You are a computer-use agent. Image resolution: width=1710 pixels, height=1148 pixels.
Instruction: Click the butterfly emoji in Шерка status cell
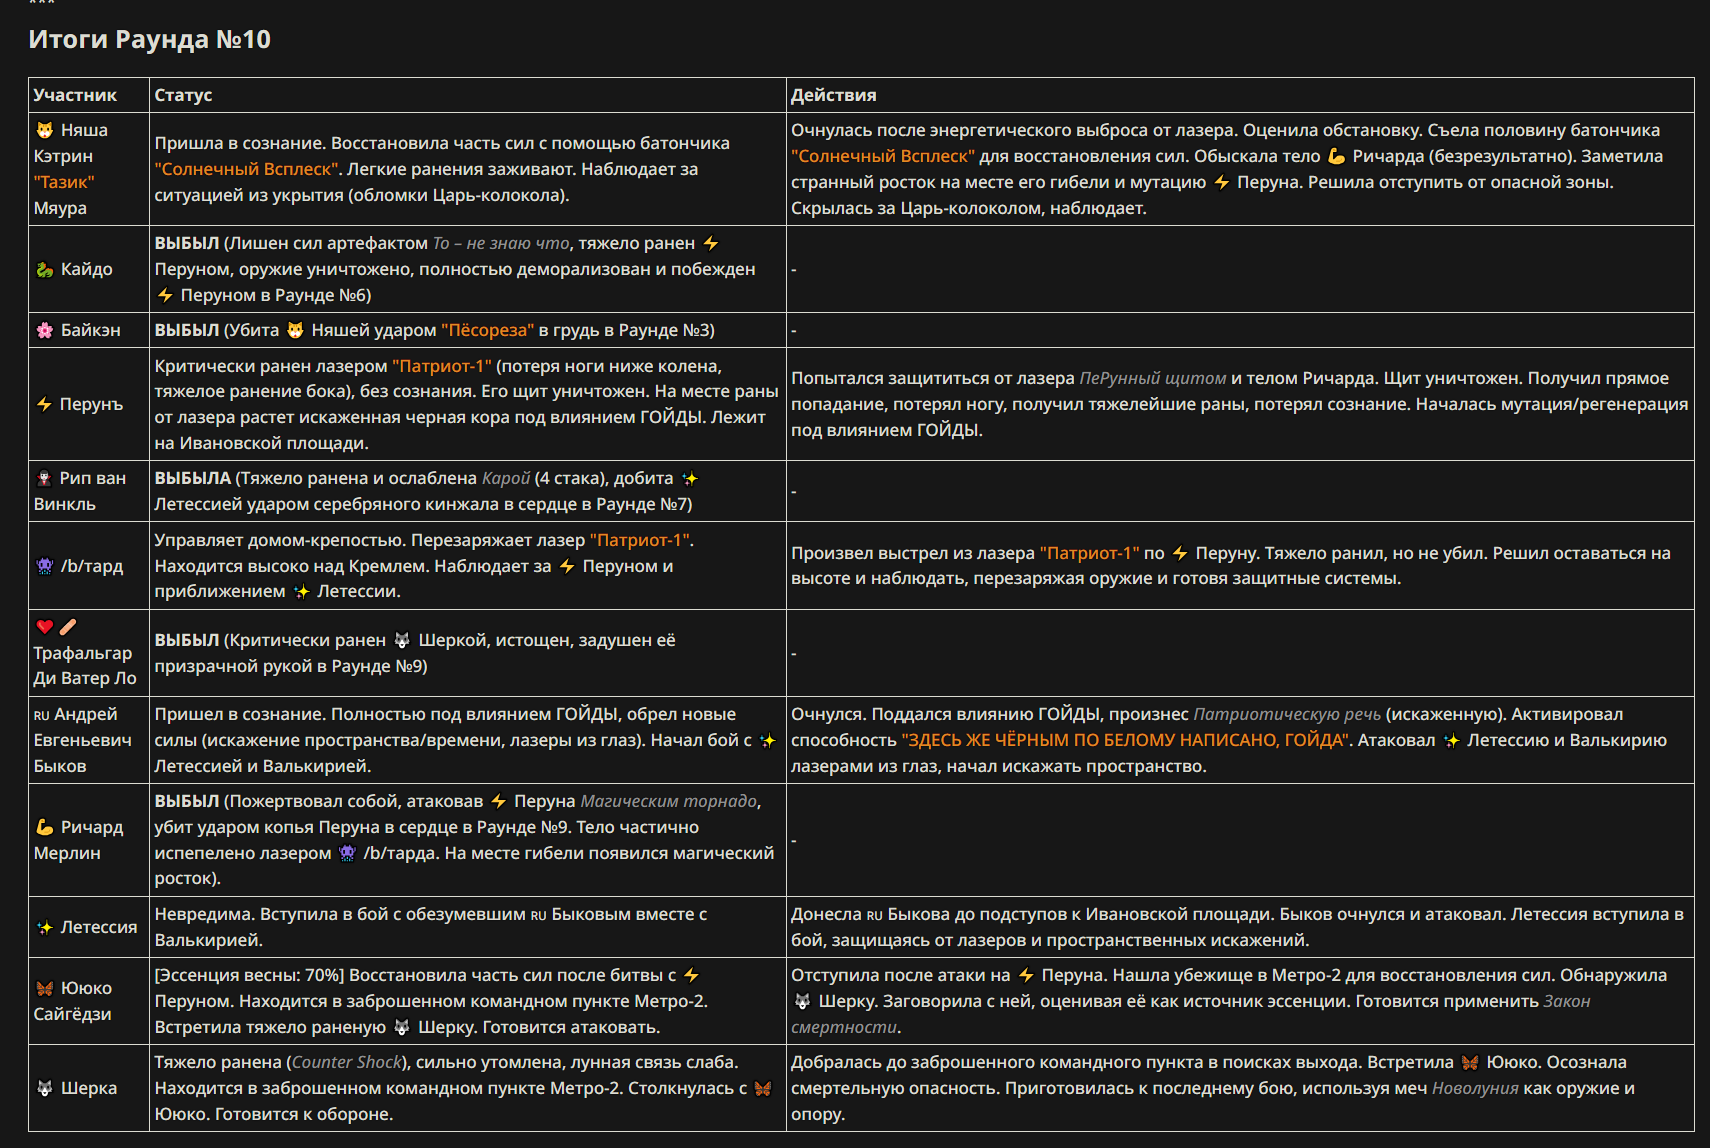tap(763, 1088)
